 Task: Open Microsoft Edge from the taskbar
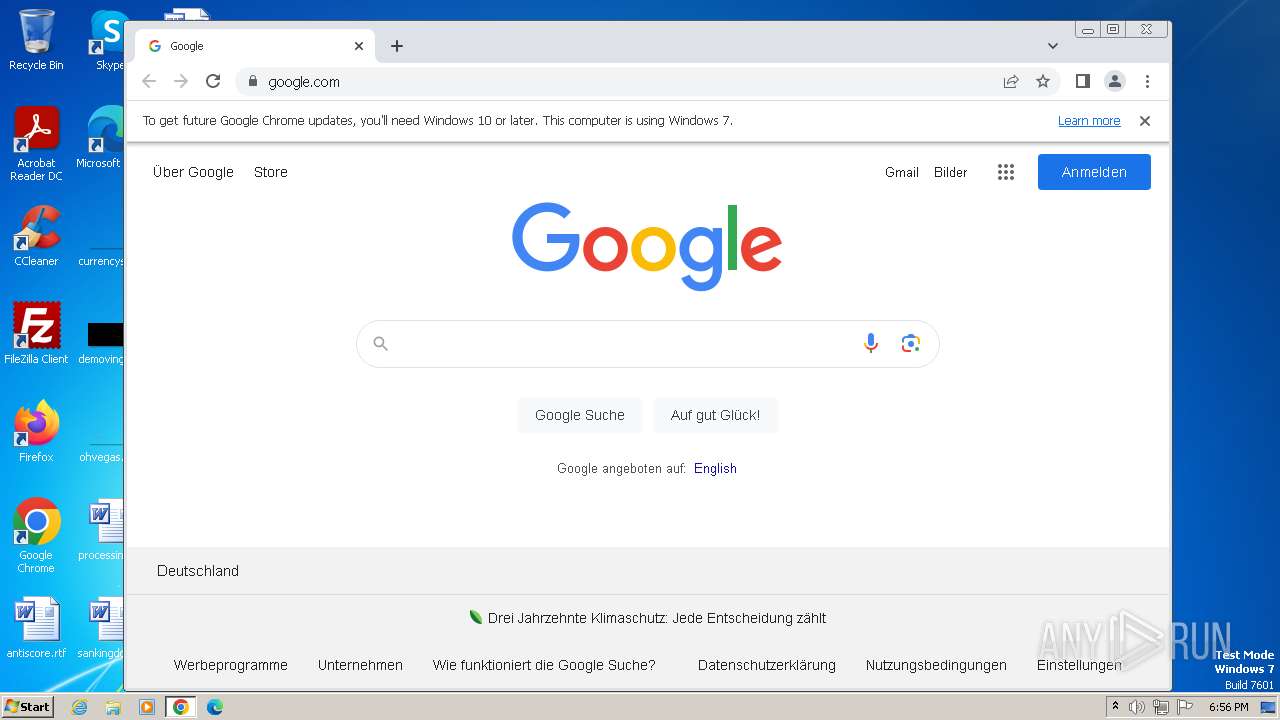coord(214,707)
